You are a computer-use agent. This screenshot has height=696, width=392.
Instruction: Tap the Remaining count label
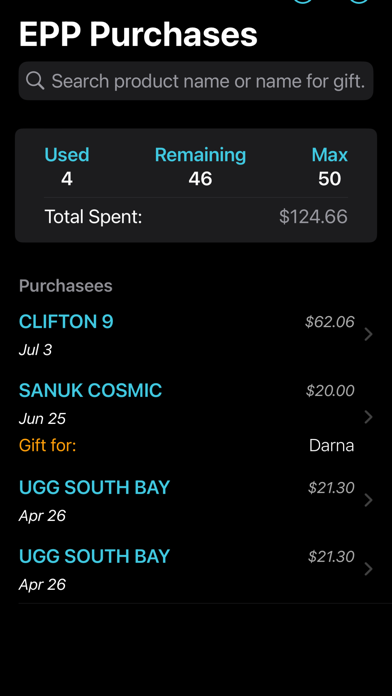(200, 155)
